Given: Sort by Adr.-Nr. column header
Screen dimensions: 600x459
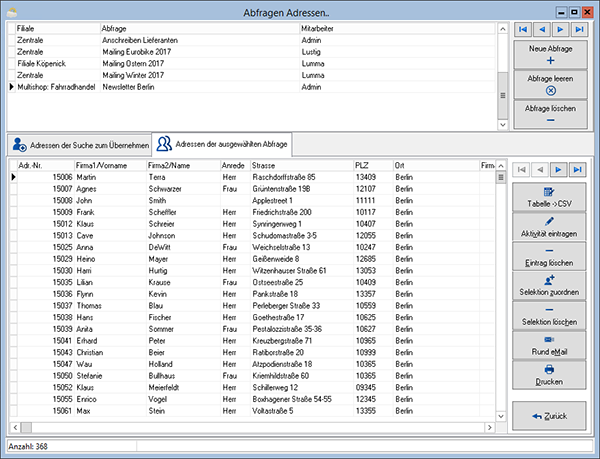Looking at the screenshot, I should pos(46,165).
